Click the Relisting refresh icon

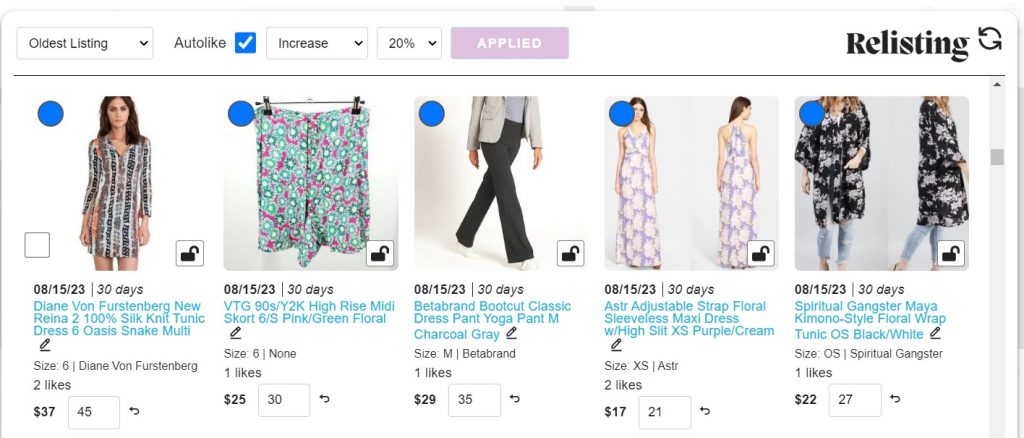[x=989, y=39]
